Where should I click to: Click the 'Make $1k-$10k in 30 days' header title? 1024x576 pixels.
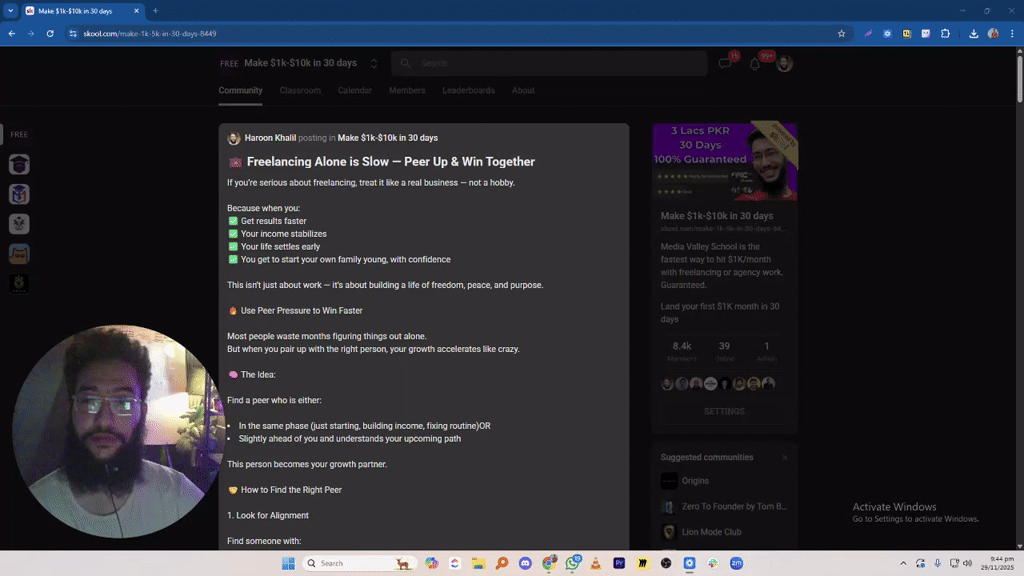tap(300, 63)
